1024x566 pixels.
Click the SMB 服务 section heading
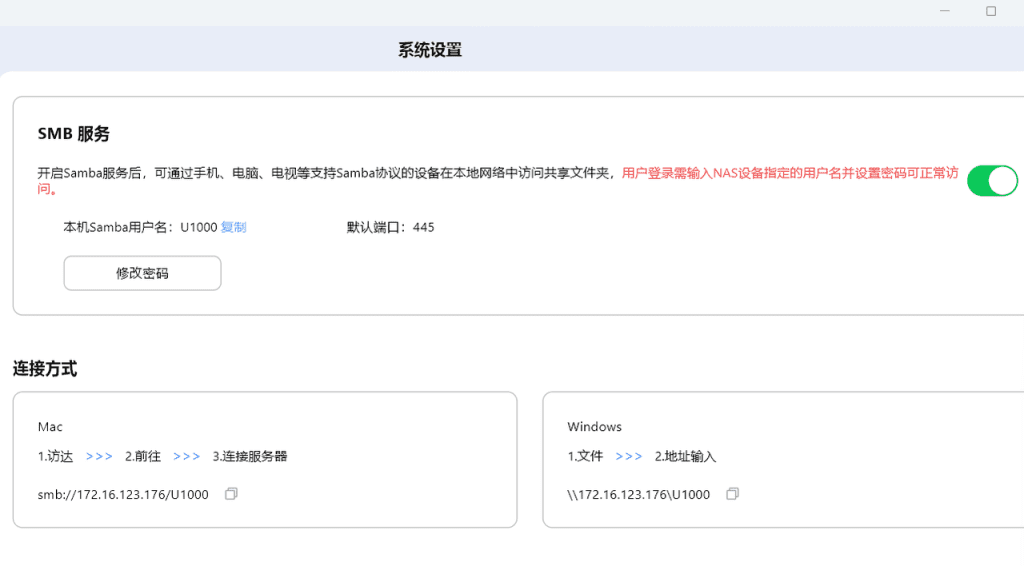click(x=73, y=134)
